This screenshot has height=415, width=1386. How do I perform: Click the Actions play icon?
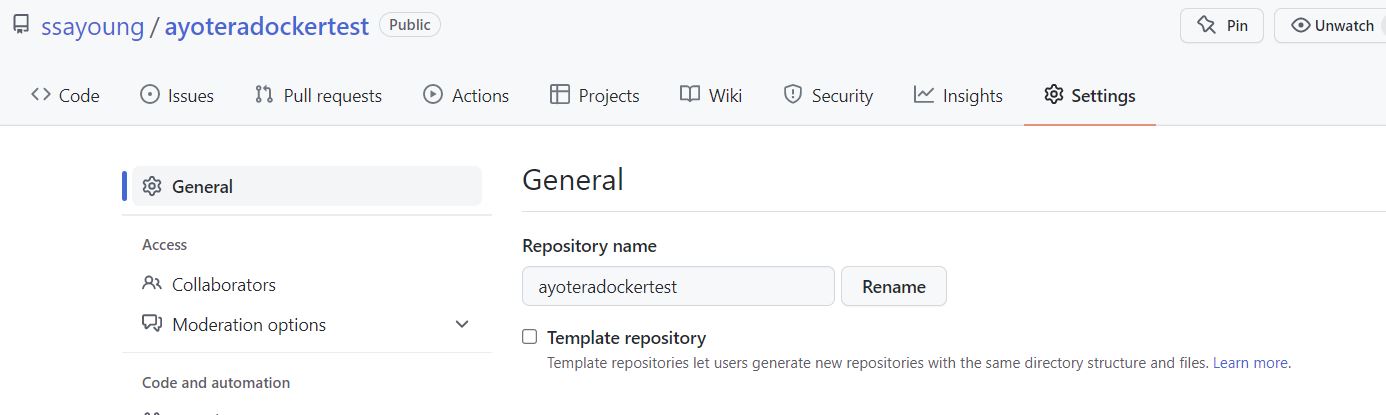pyautogui.click(x=433, y=95)
